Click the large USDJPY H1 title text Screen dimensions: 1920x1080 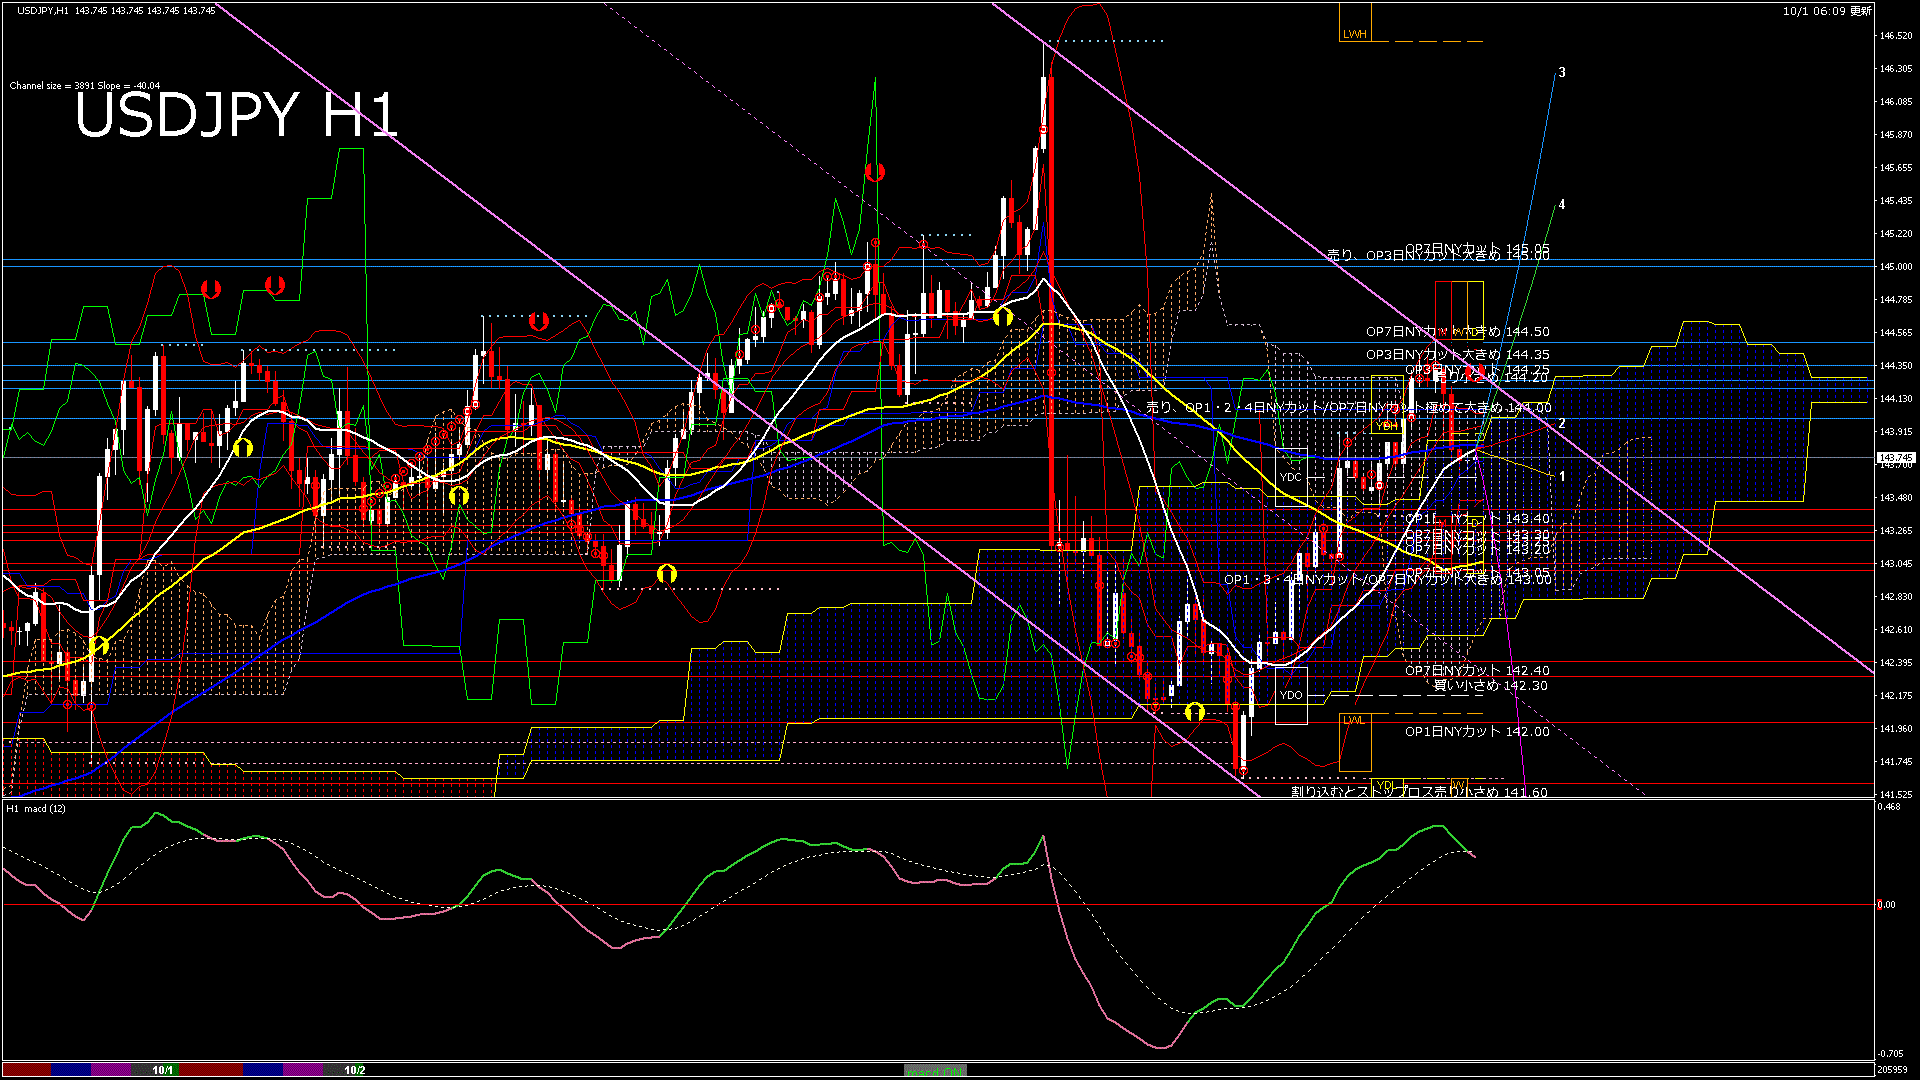pos(237,115)
